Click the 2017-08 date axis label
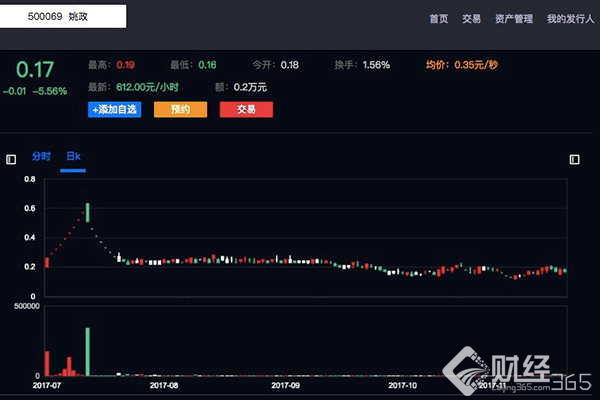 point(164,385)
